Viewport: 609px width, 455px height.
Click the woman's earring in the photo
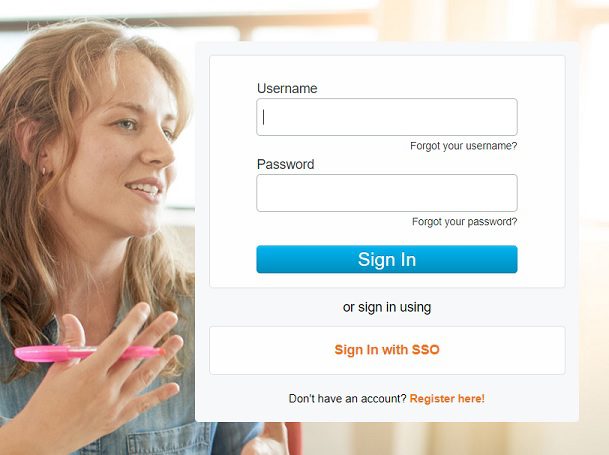tap(44, 170)
